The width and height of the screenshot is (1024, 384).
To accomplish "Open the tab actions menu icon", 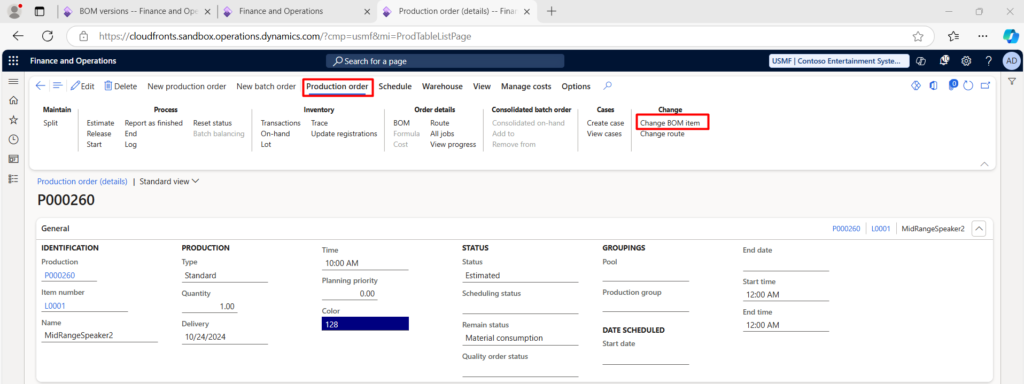I will (x=40, y=11).
